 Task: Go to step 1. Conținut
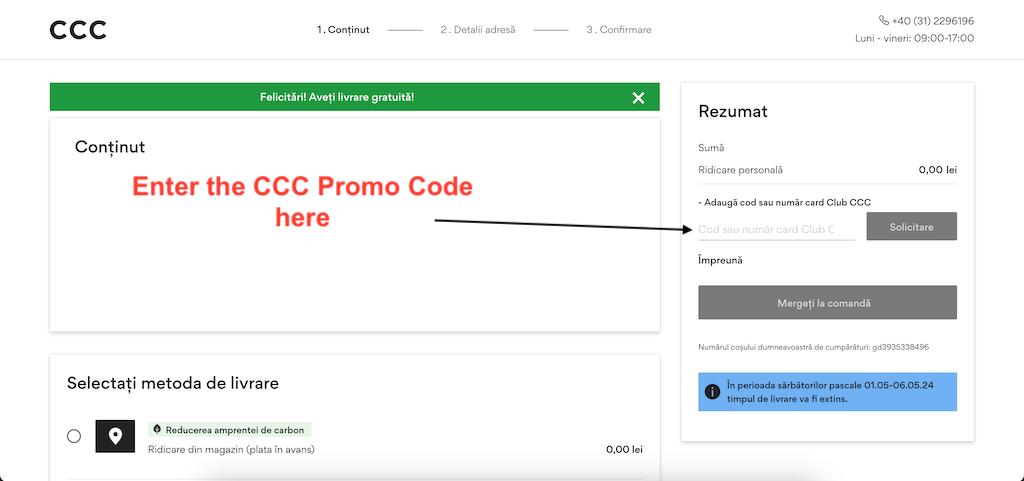click(x=343, y=30)
